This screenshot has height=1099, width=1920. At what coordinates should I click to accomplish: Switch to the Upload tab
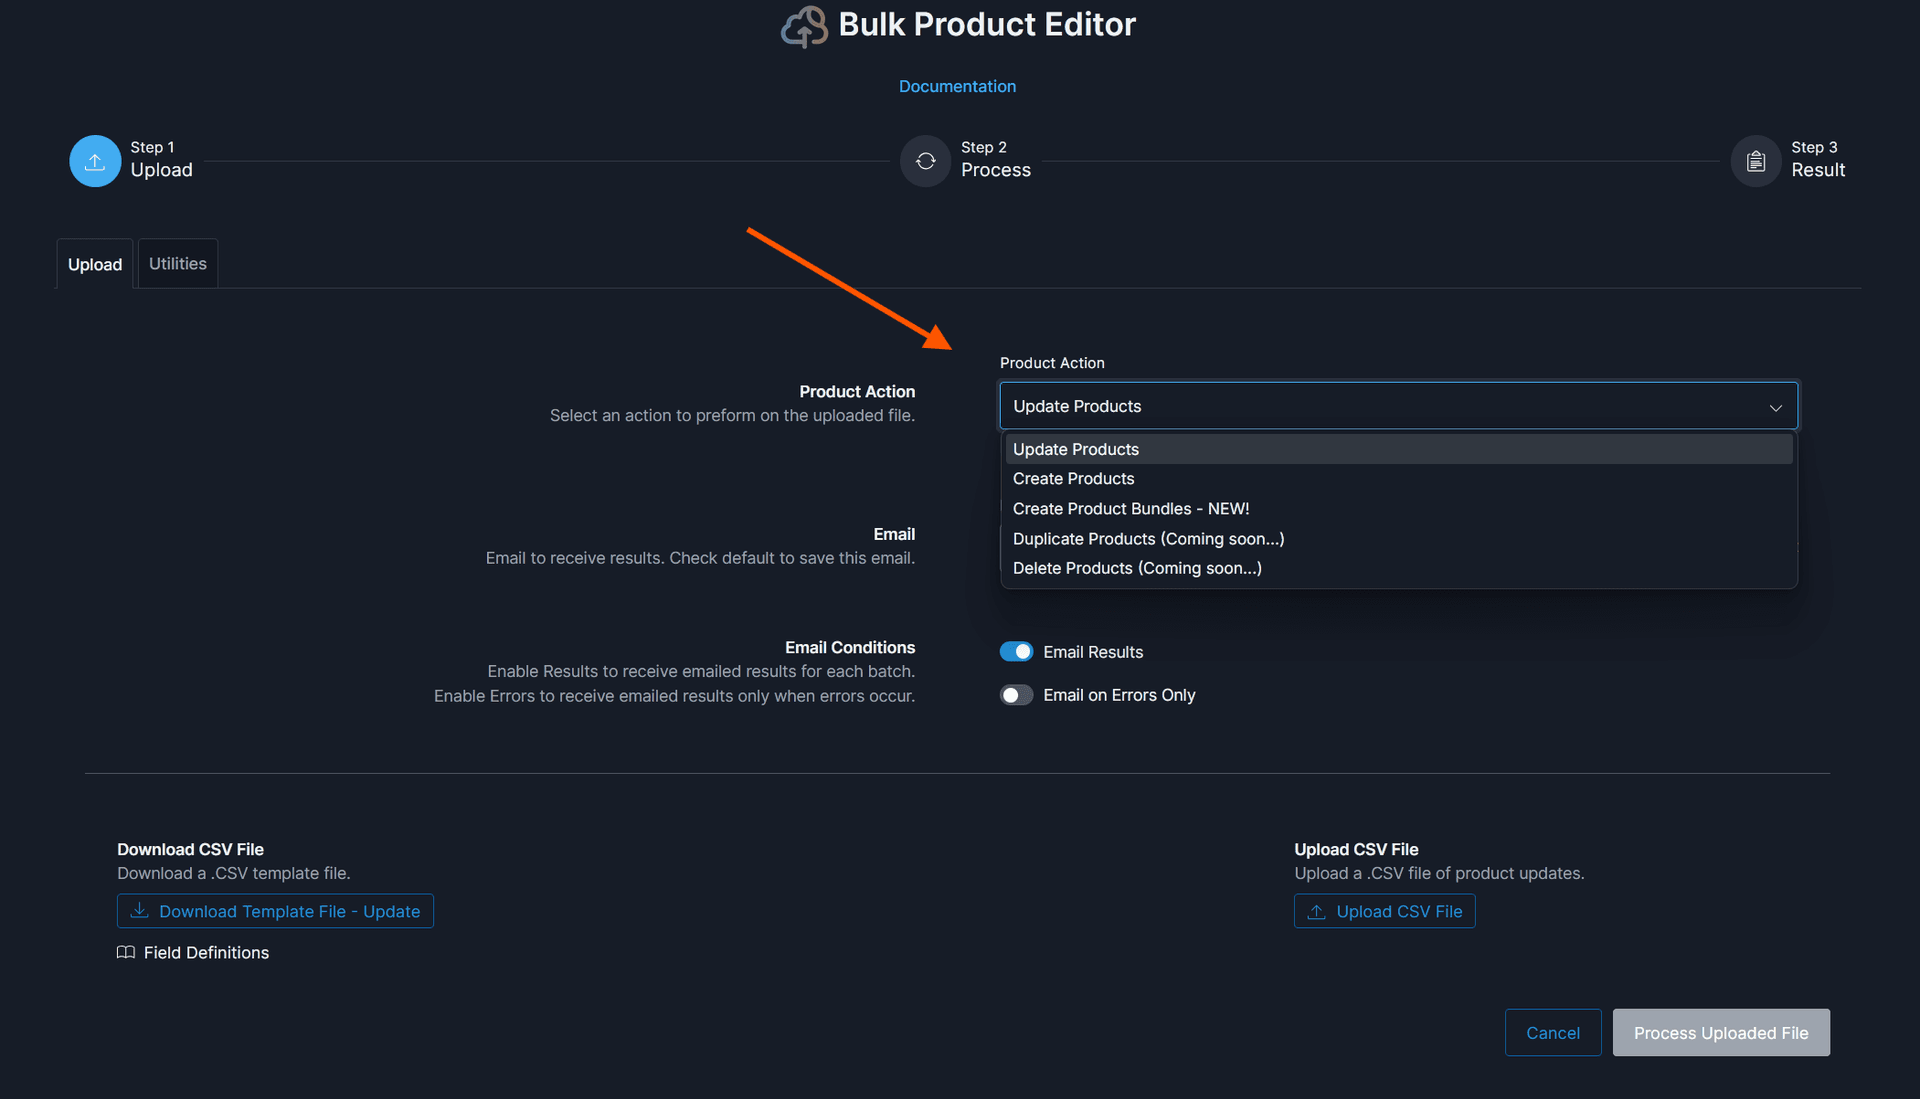[x=94, y=264]
